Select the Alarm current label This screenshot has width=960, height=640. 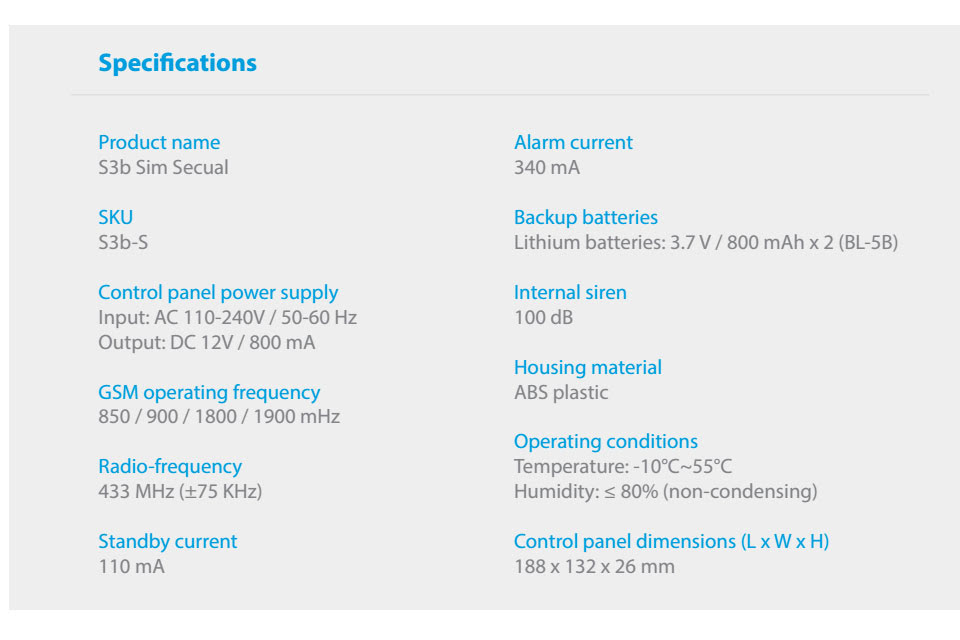pos(573,142)
